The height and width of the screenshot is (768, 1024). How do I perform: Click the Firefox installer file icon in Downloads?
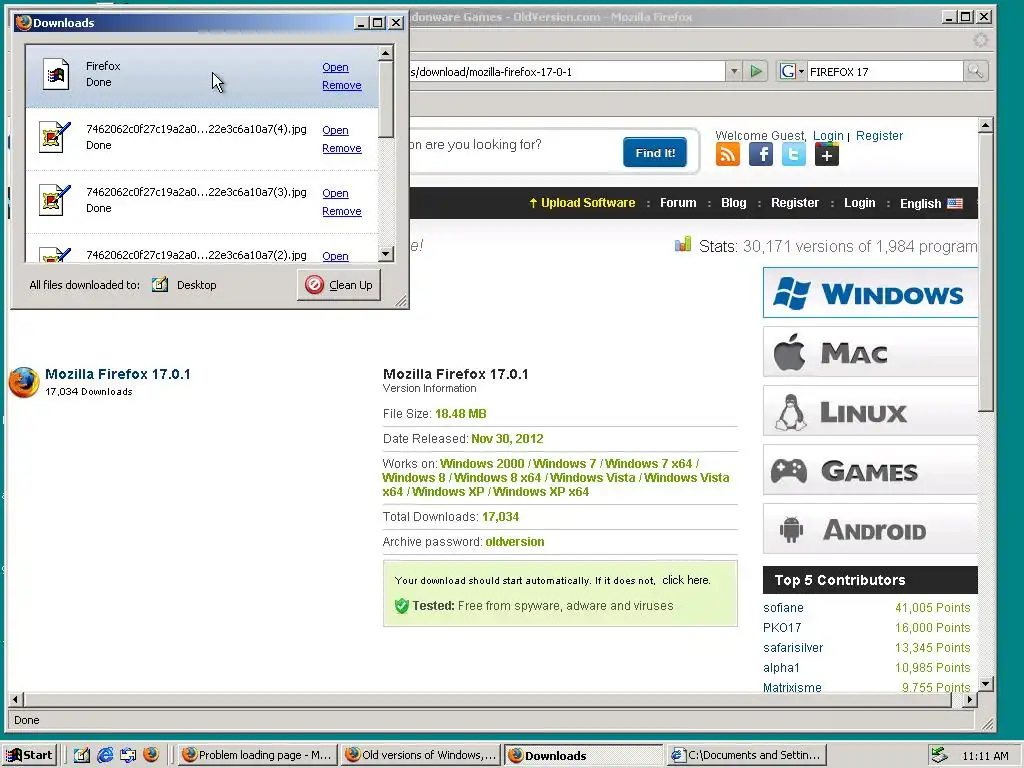pos(56,74)
